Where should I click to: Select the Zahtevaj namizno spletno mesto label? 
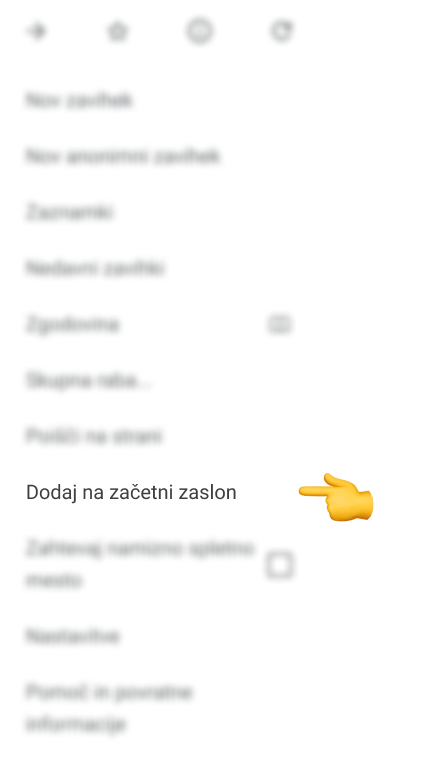[140, 564]
